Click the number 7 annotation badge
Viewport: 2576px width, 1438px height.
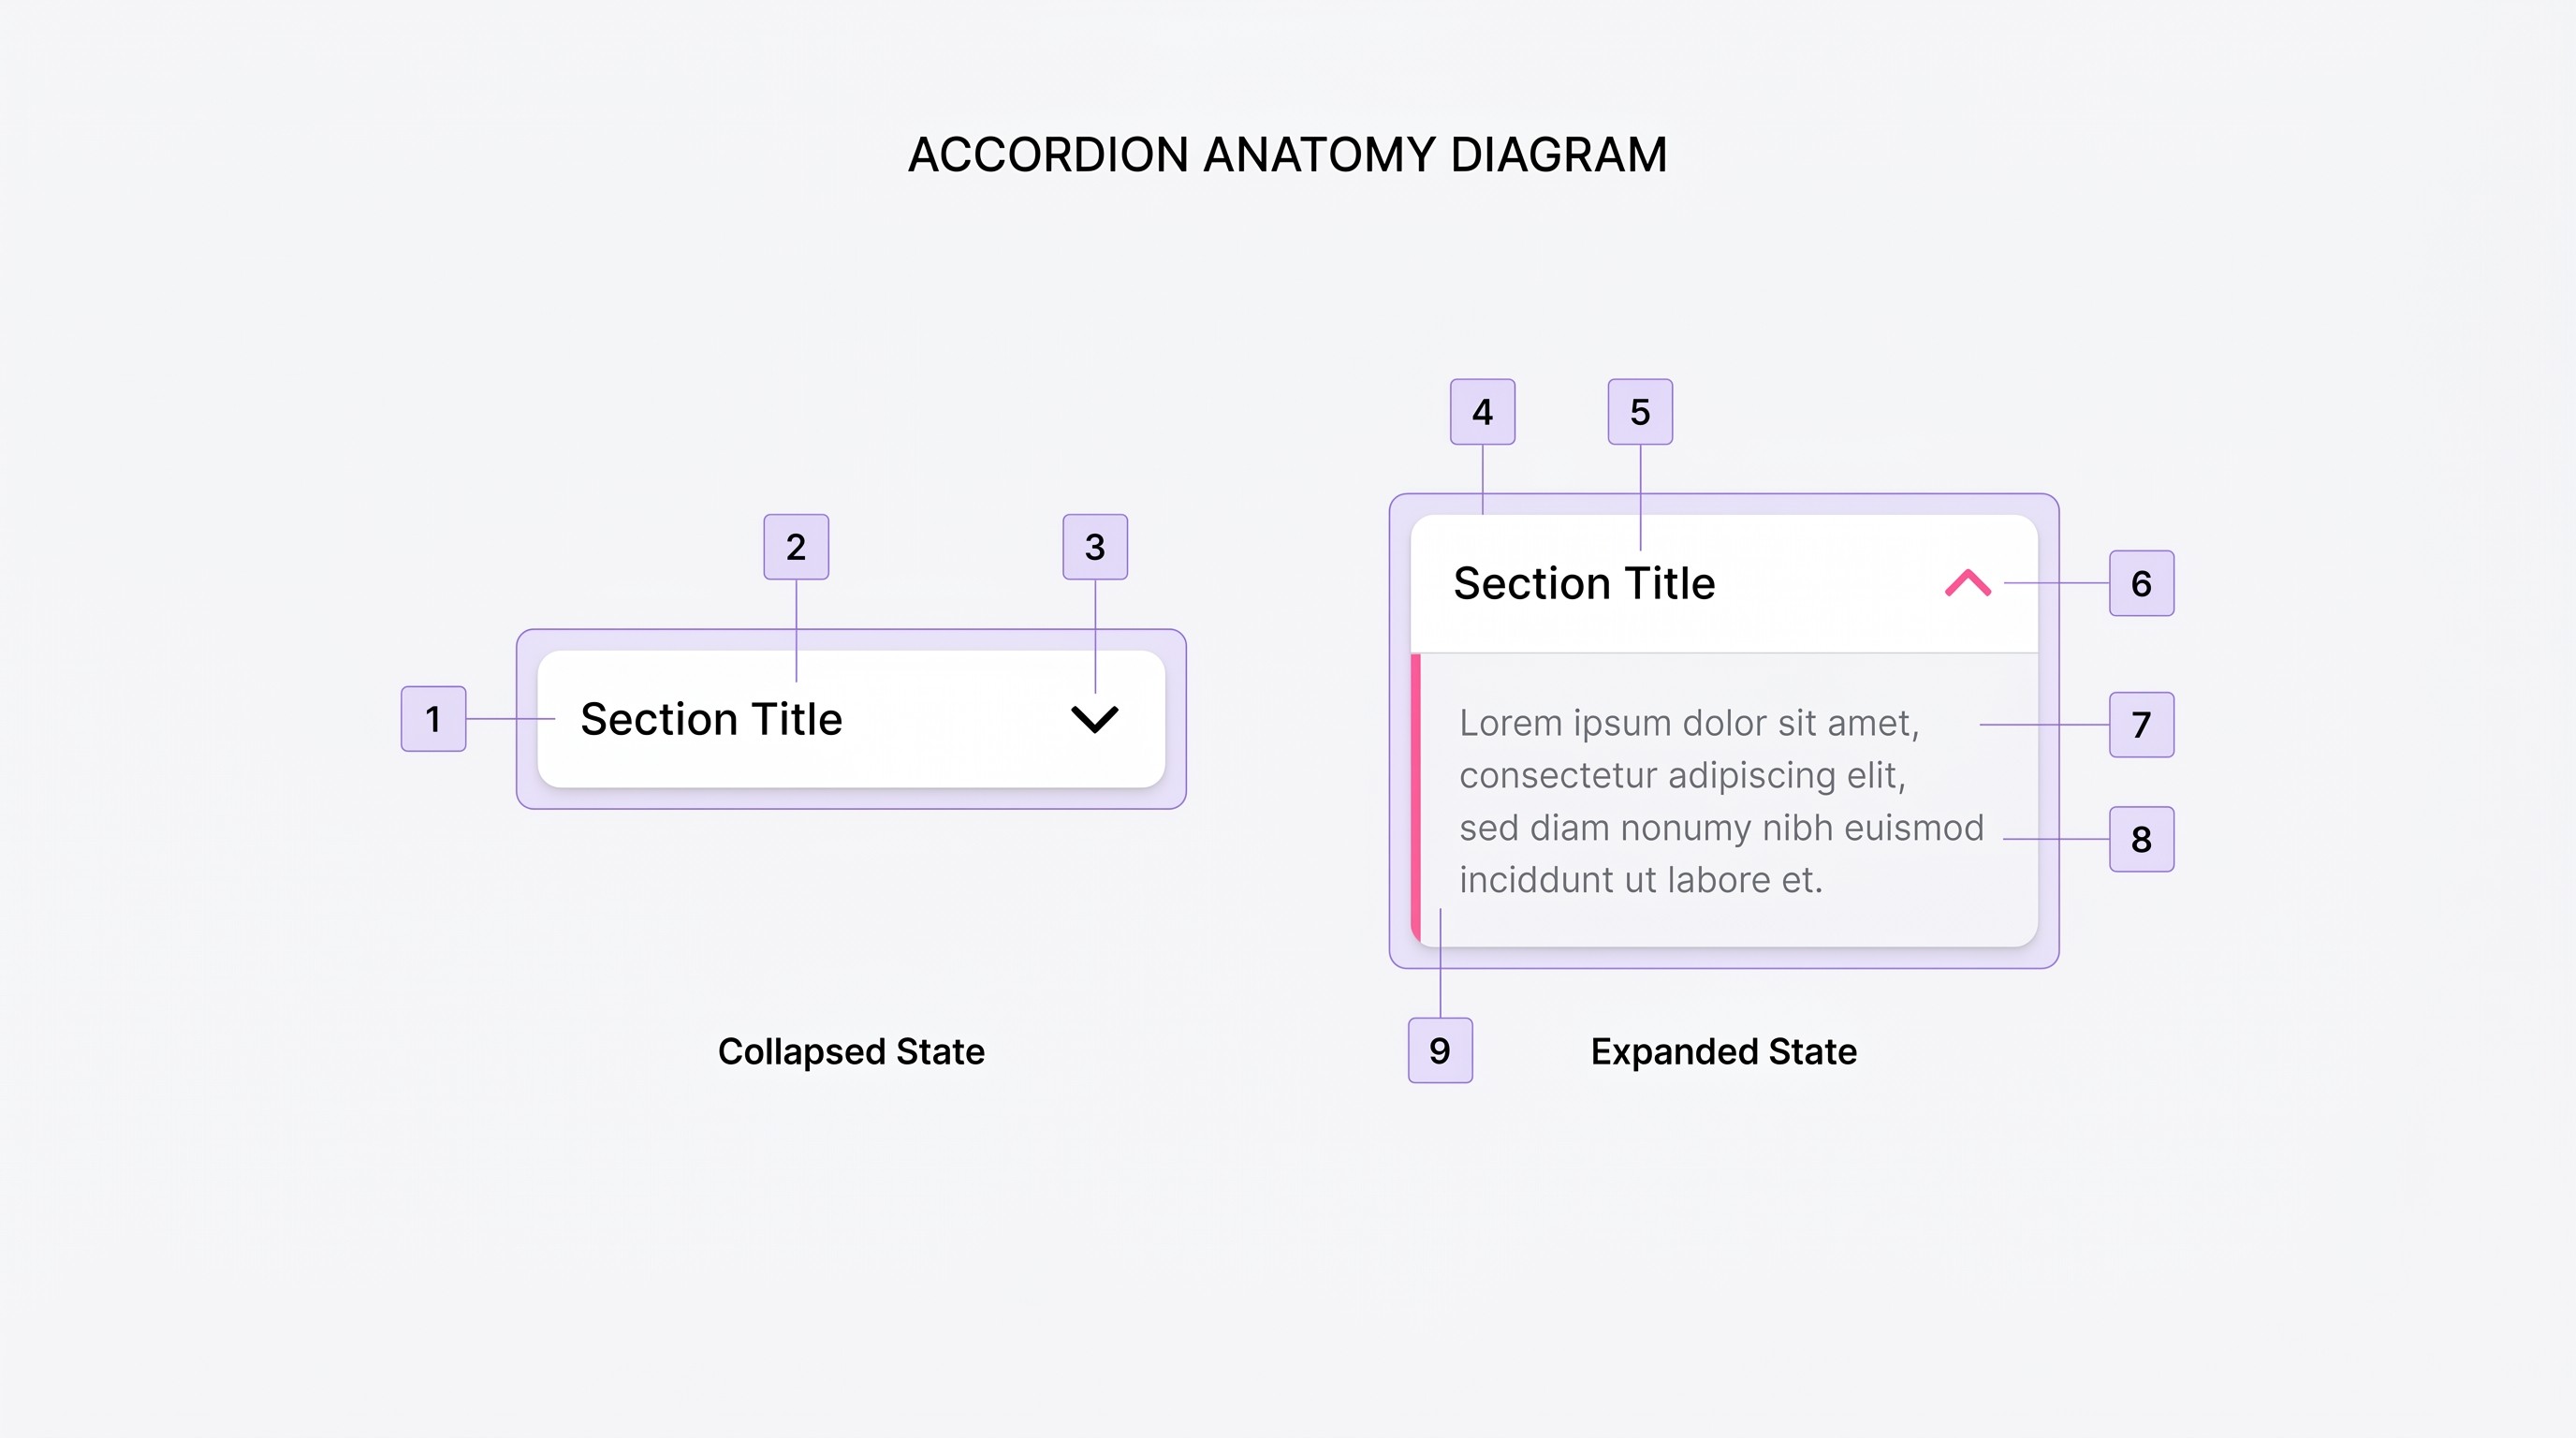[2141, 724]
